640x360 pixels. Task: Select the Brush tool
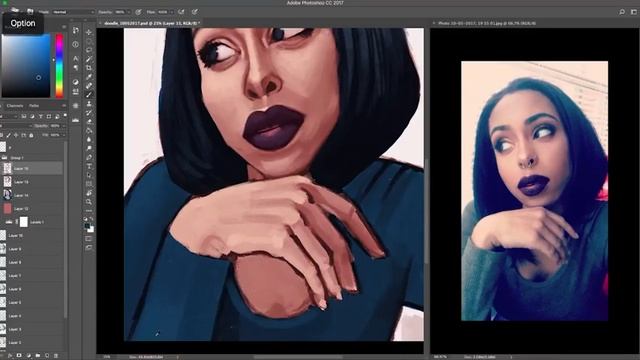tap(89, 95)
